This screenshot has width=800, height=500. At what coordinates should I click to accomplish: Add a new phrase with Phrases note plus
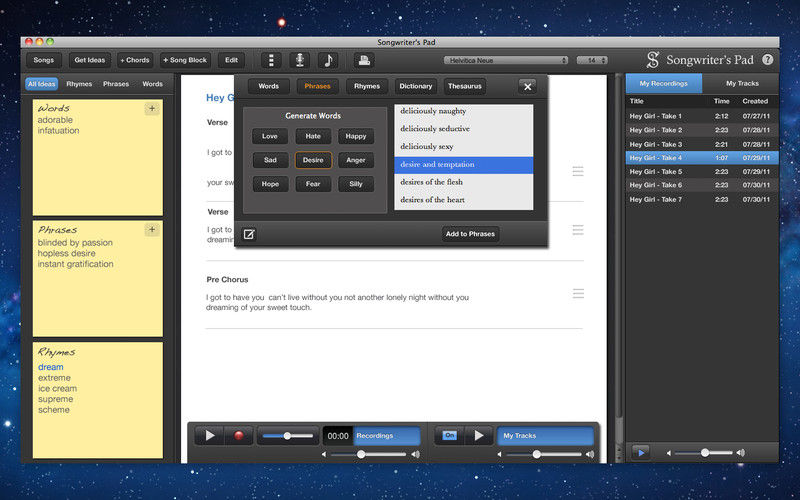click(152, 230)
